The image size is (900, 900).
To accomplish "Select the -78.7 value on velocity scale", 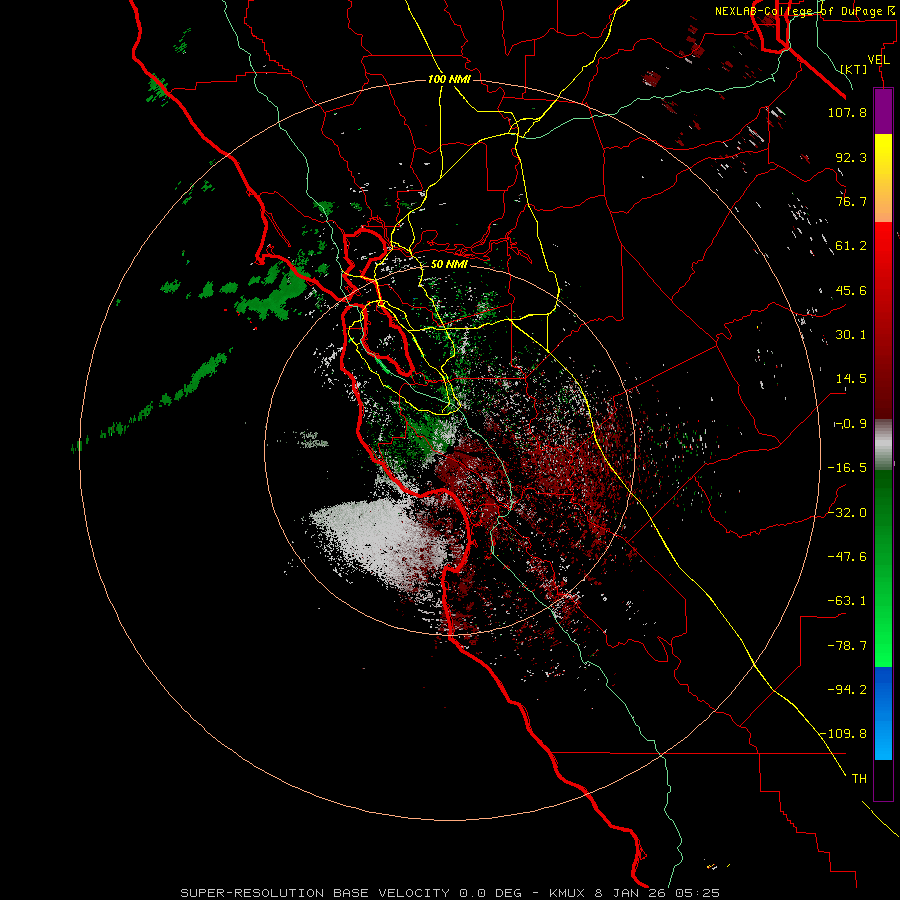I will pos(847,646).
